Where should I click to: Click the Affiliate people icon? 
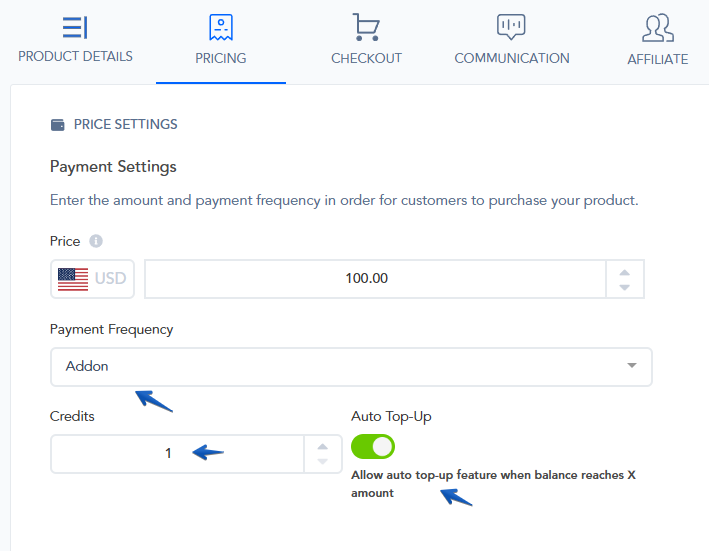657,27
